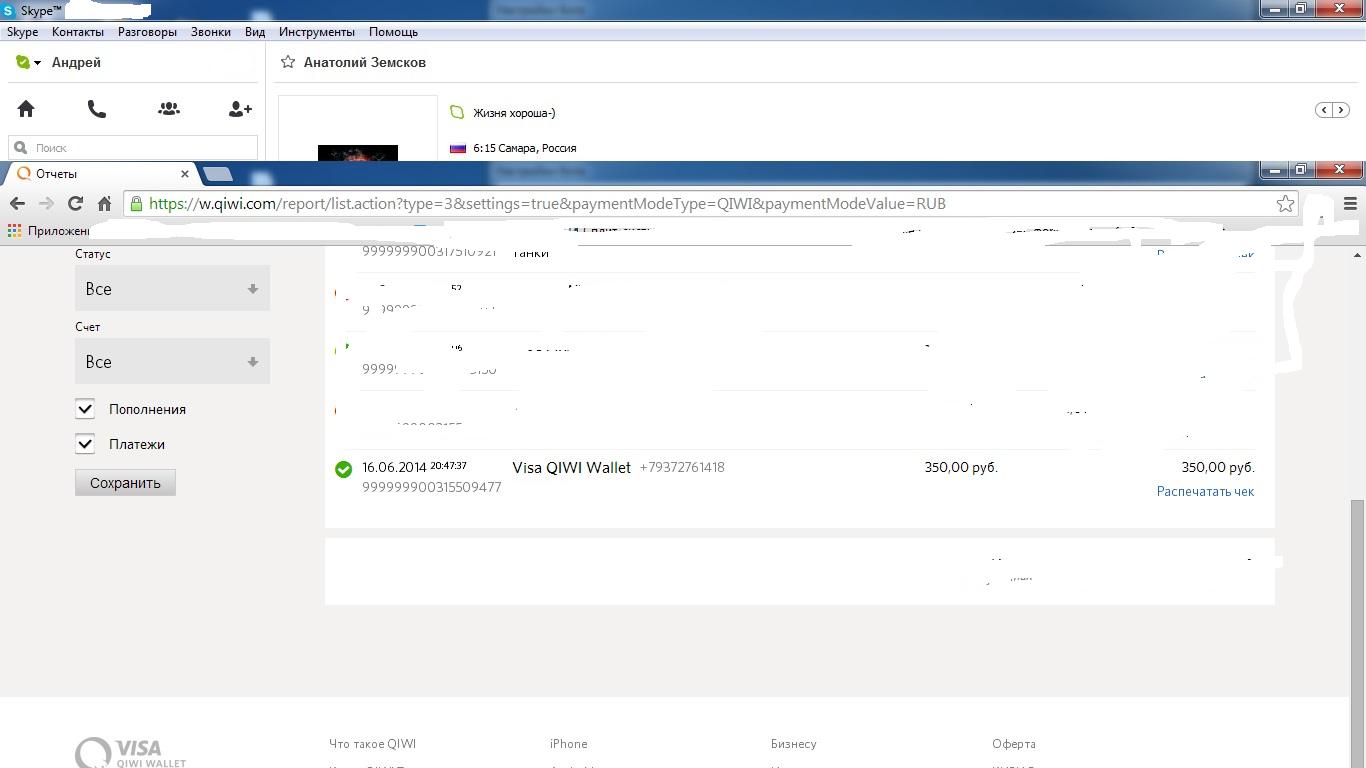This screenshot has width=1366, height=768.
Task: Go back in the browser
Action: [x=17, y=203]
